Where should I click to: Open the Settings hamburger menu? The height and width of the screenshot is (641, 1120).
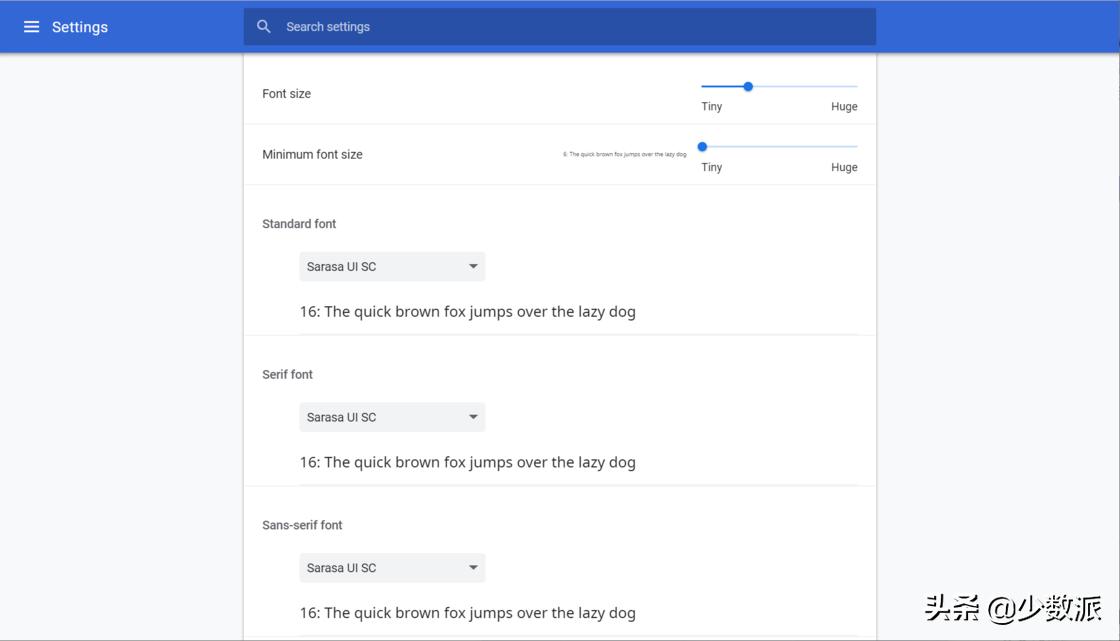[31, 27]
